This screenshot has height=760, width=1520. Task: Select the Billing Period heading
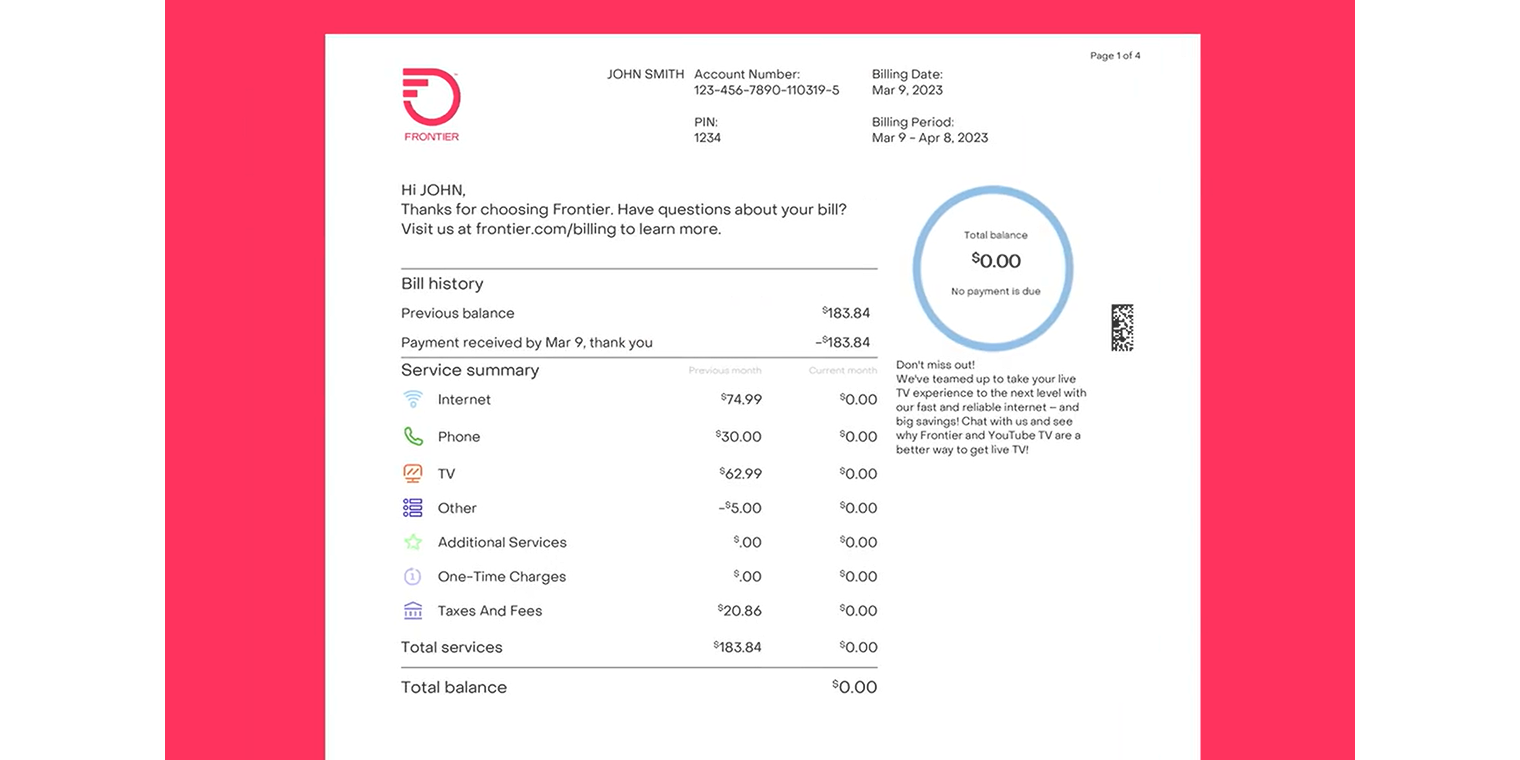click(912, 121)
